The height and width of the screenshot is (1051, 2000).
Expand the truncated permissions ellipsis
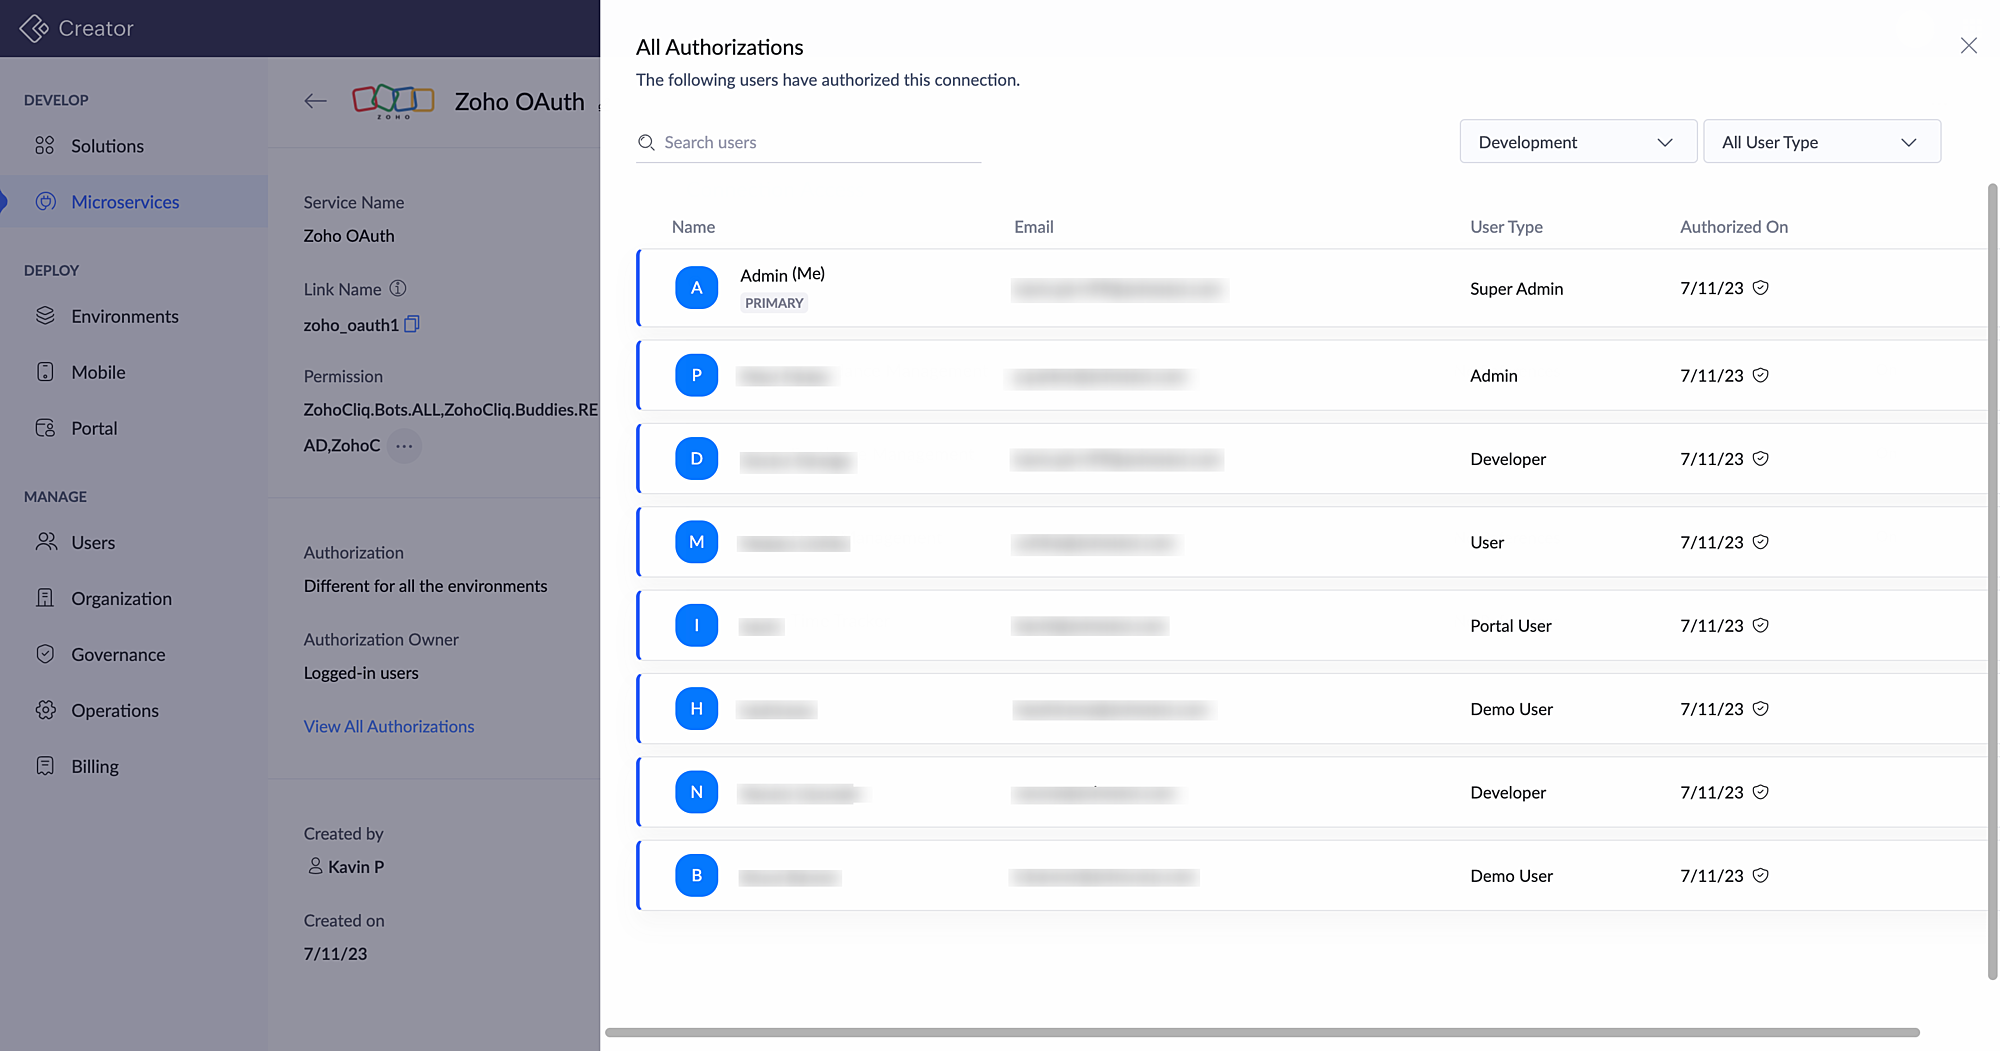pos(404,446)
